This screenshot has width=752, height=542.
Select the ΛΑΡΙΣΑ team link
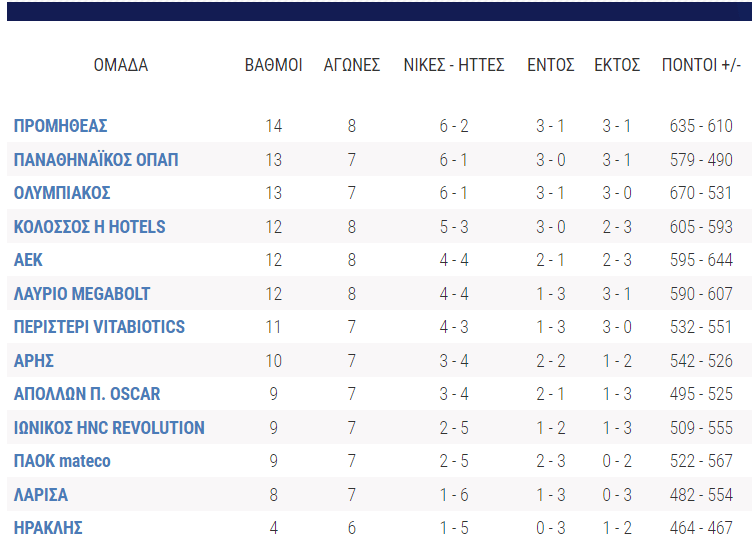41,495
